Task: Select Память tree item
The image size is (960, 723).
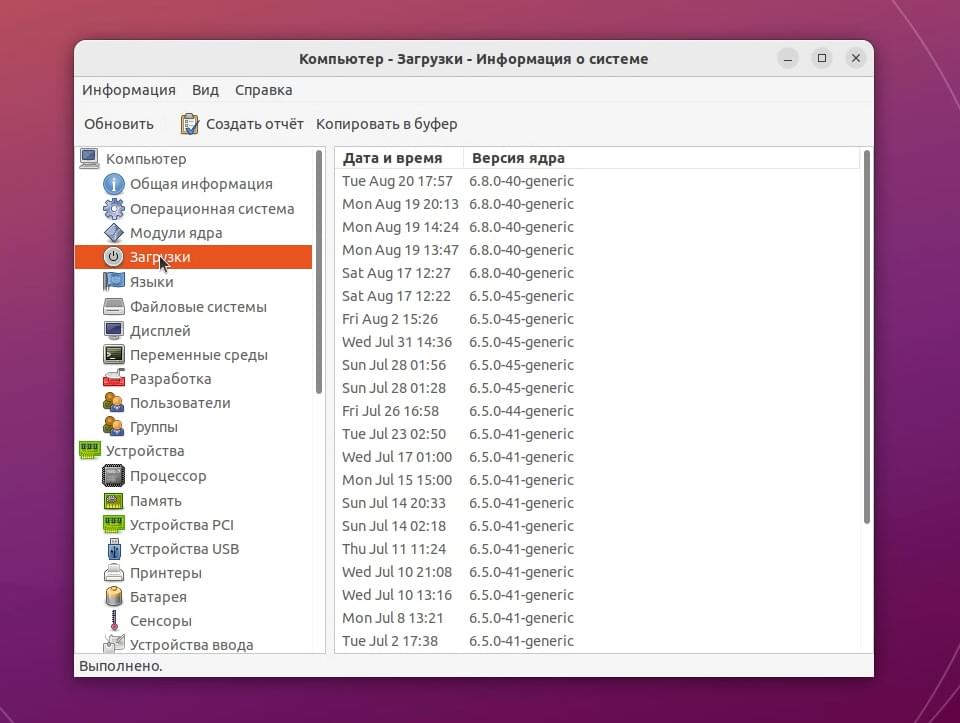Action: 156,501
